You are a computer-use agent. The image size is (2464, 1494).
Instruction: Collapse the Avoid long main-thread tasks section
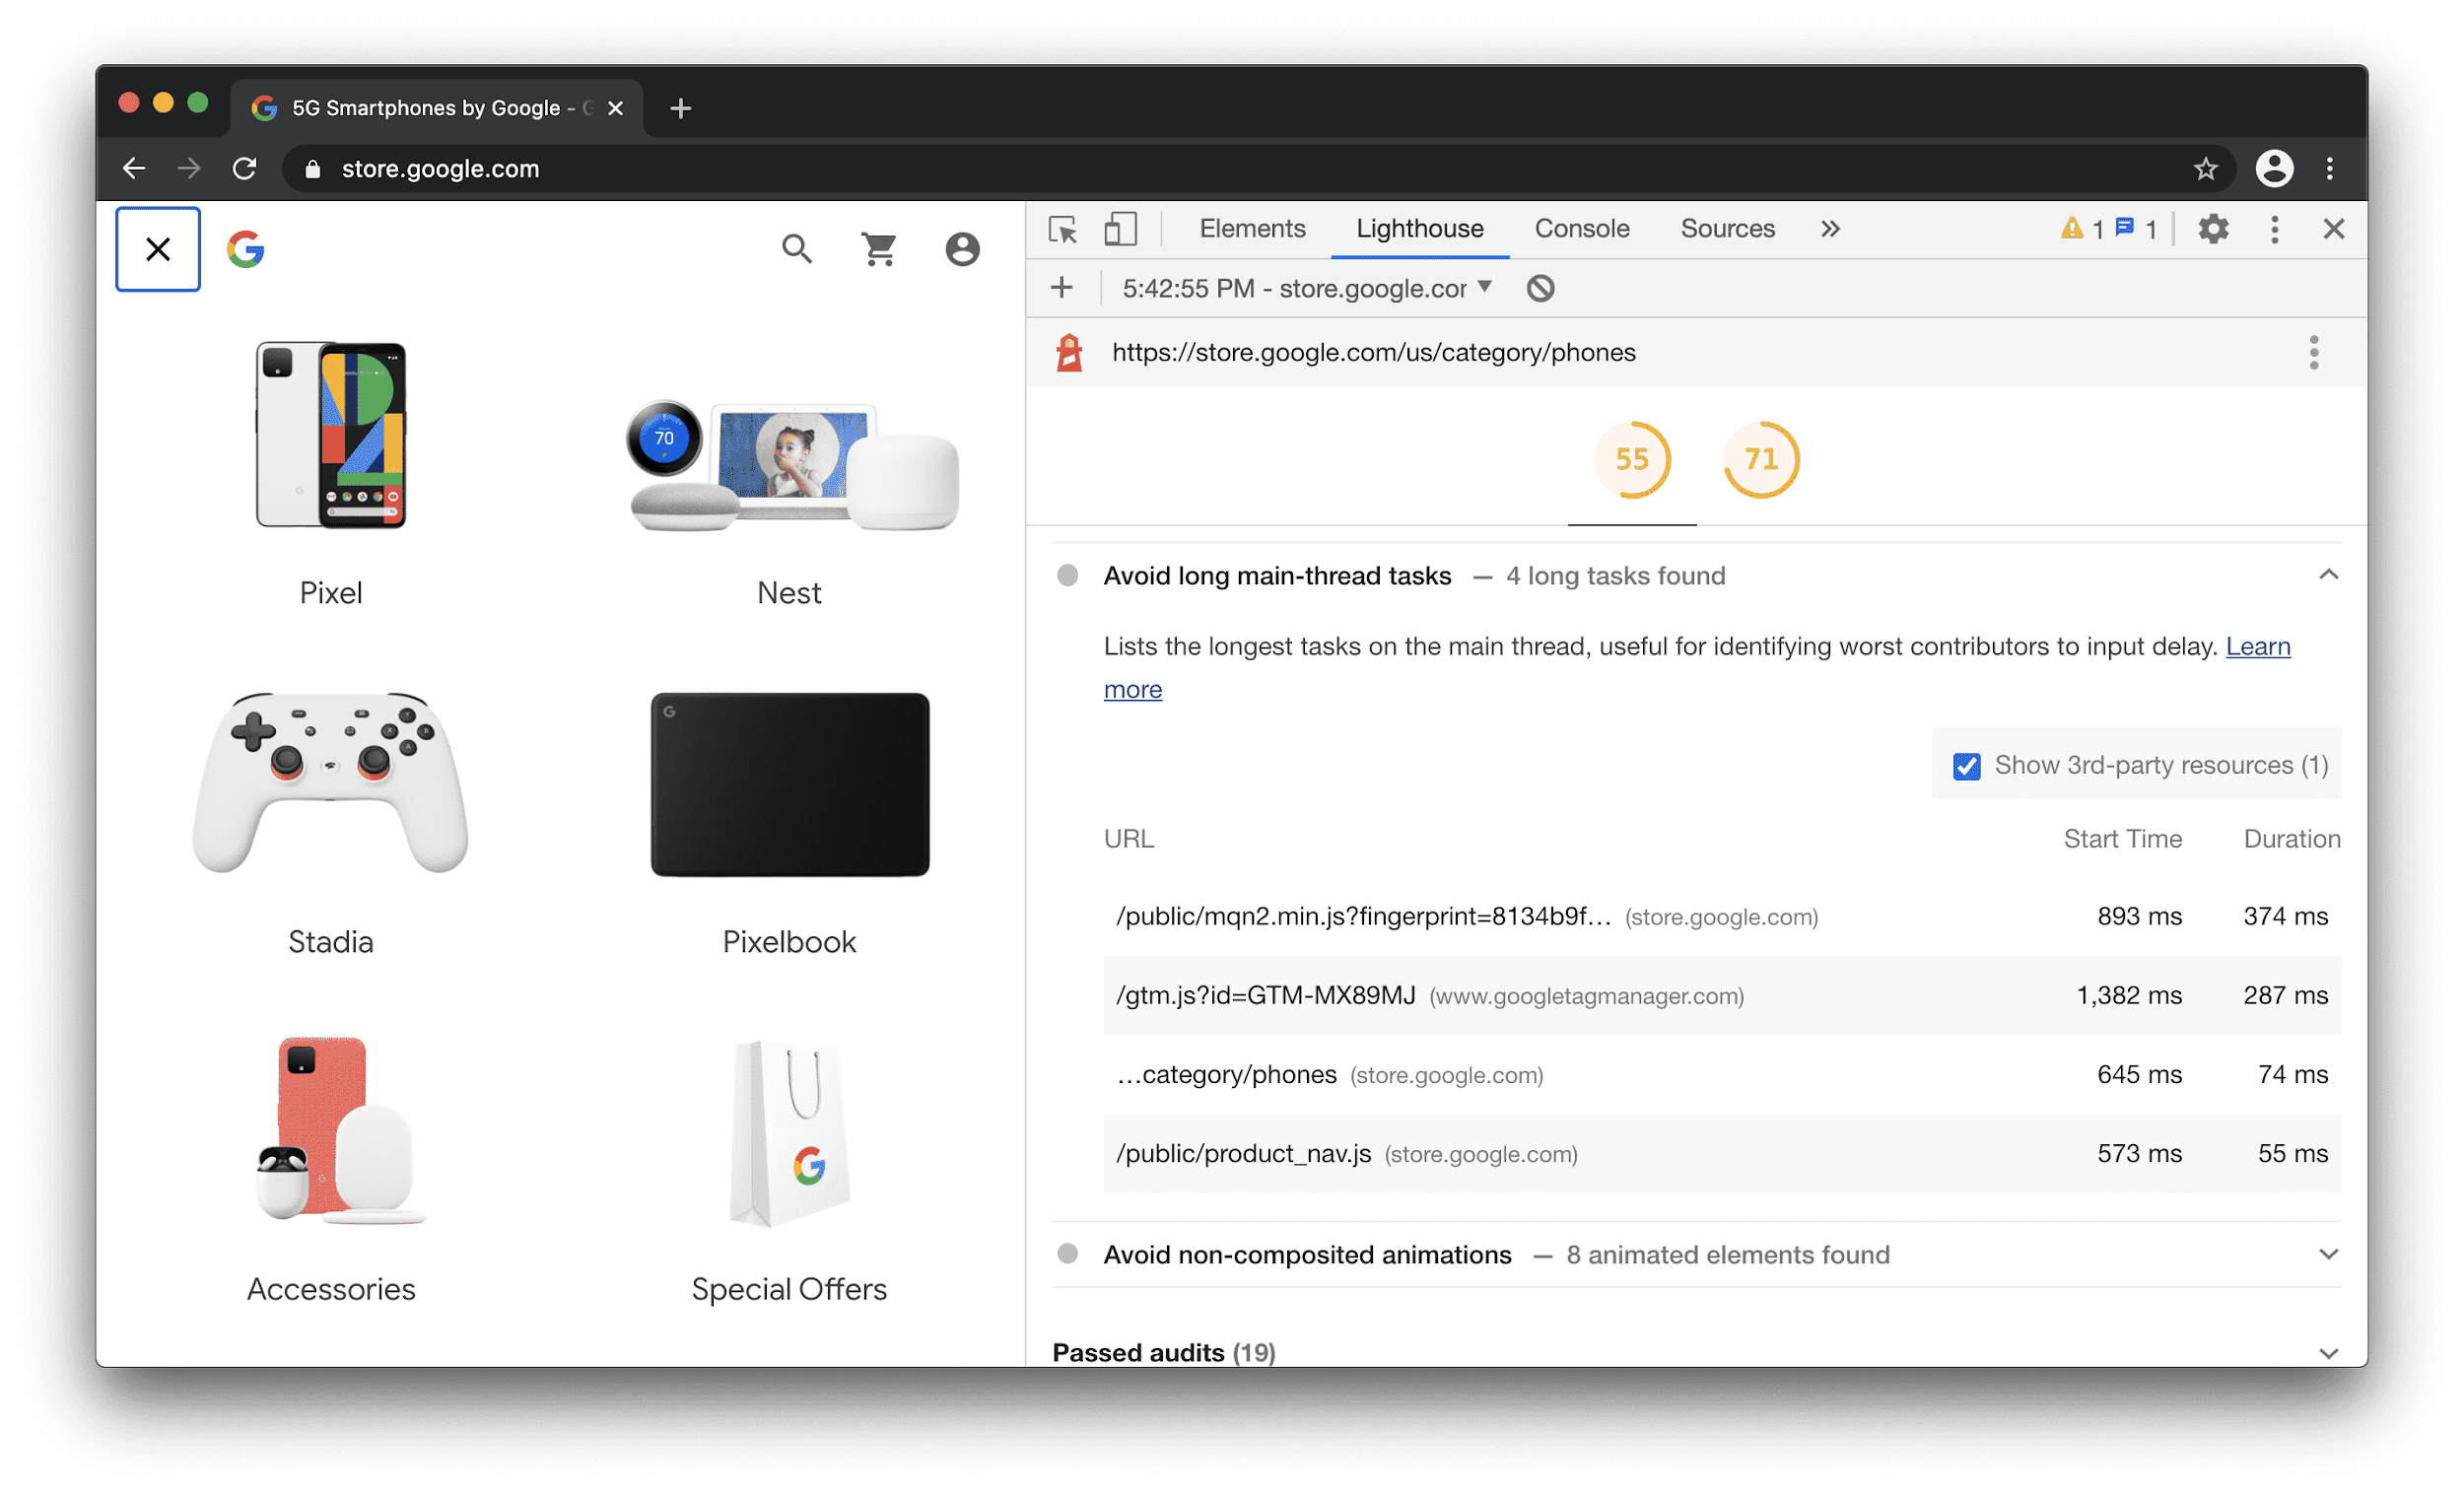[2327, 576]
